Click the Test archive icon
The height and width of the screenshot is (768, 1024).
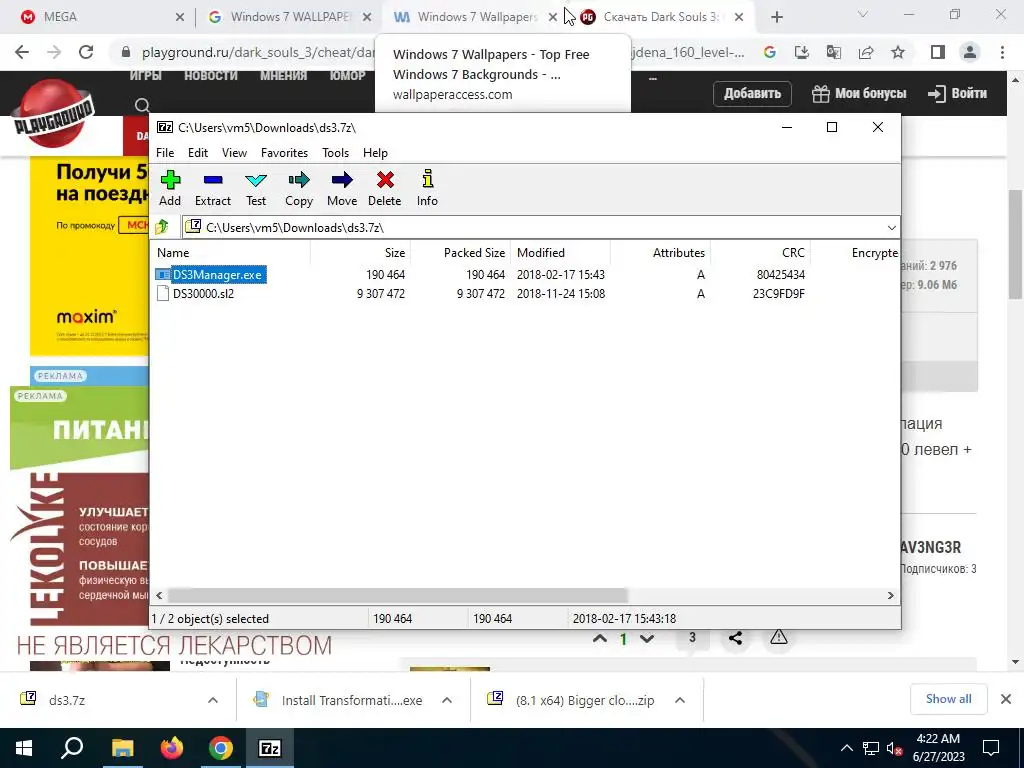click(x=256, y=188)
